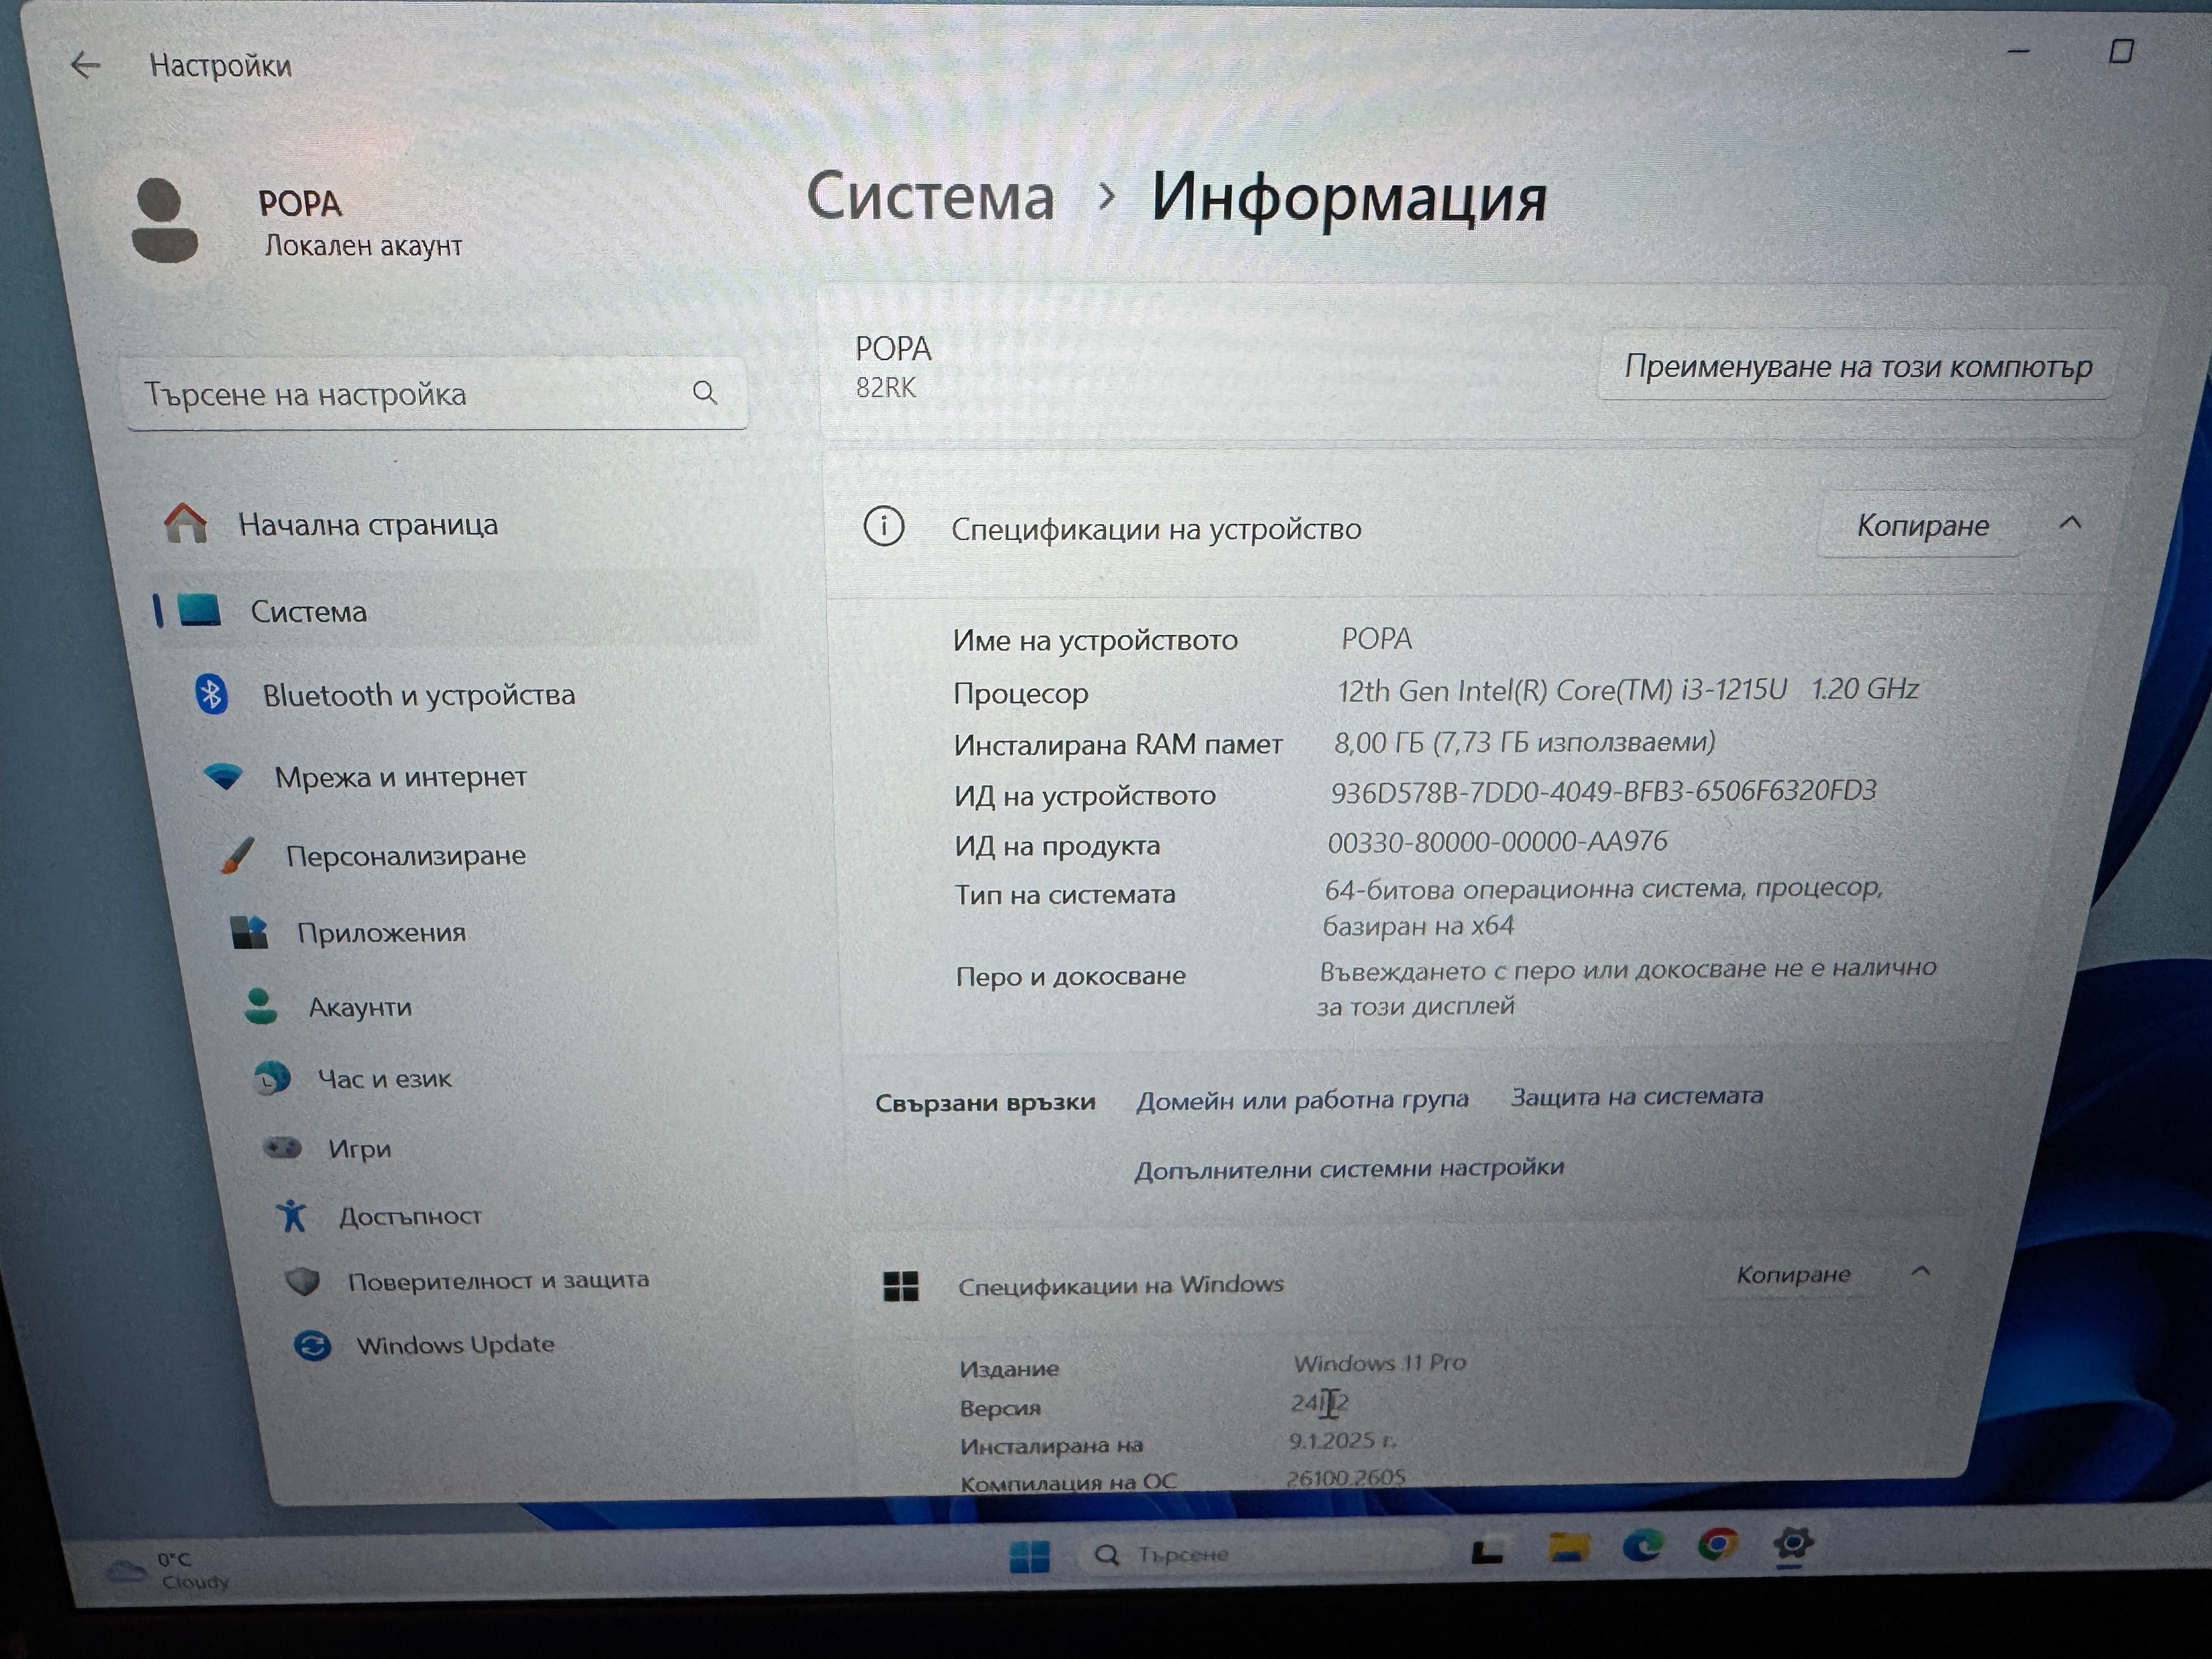Click the Акаунти person icon
This screenshot has width=2212, height=1659.
coord(261,1007)
